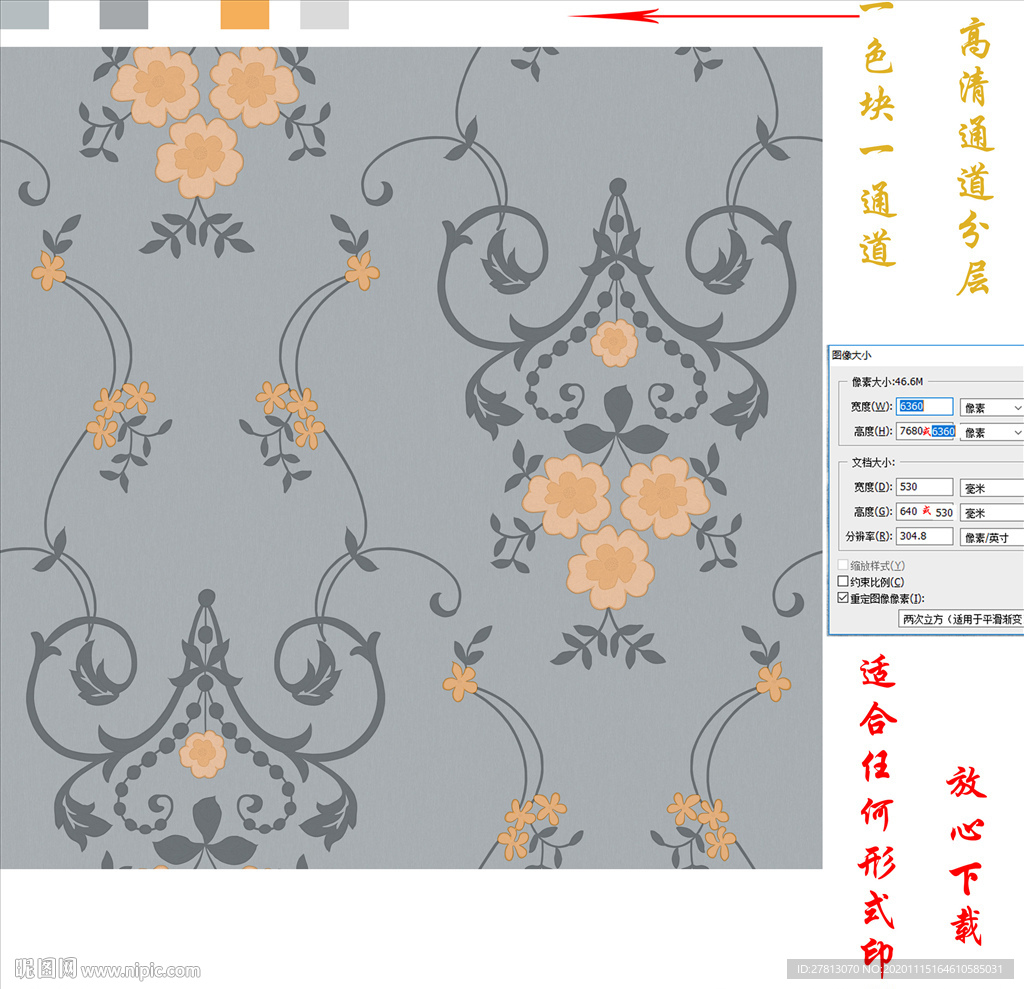This screenshot has height=989, width=1024.
Task: Open the document height unit dropdown 毫米
Action: [991, 513]
